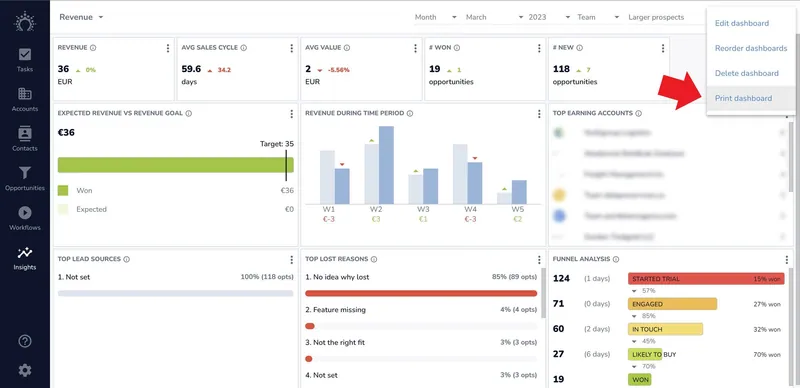This screenshot has height=388, width=800.
Task: Open the Month period dropdown
Action: pyautogui.click(x=435, y=17)
